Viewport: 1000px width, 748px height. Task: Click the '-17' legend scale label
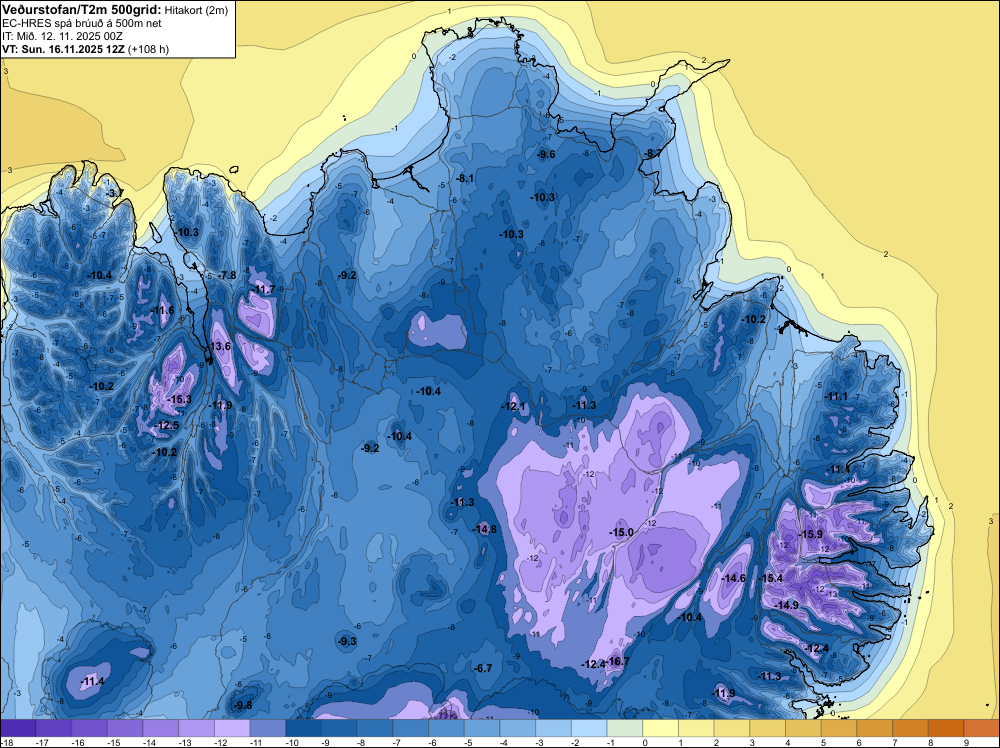point(42,742)
